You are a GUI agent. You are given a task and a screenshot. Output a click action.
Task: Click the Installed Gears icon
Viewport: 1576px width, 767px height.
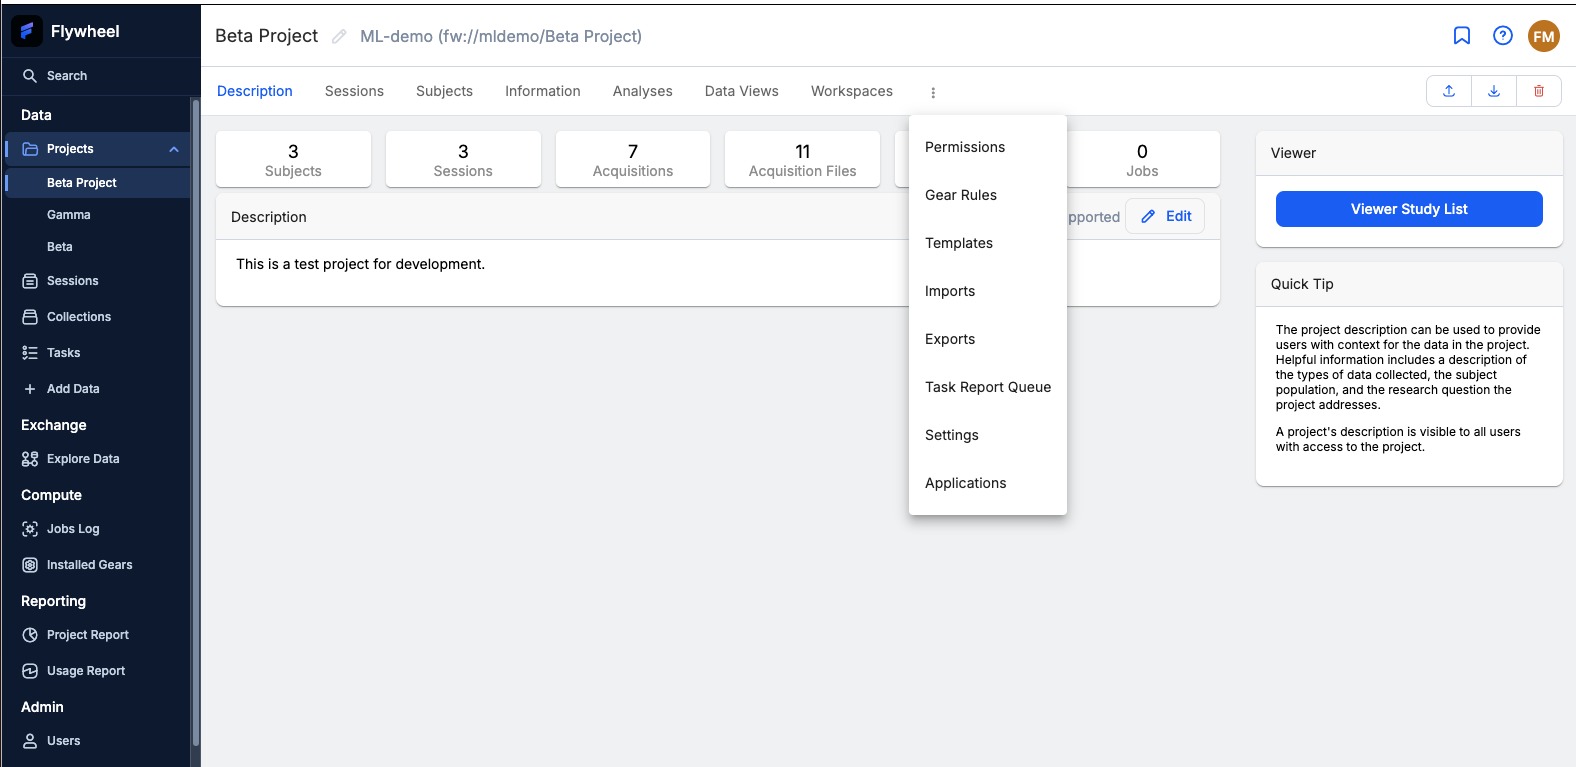[30, 565]
